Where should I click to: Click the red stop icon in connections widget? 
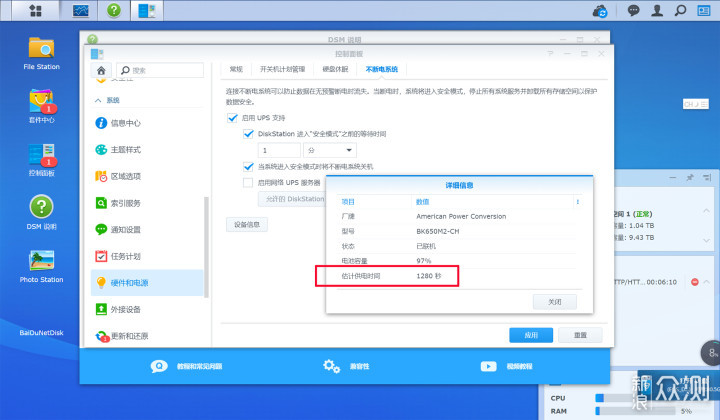pos(694,282)
